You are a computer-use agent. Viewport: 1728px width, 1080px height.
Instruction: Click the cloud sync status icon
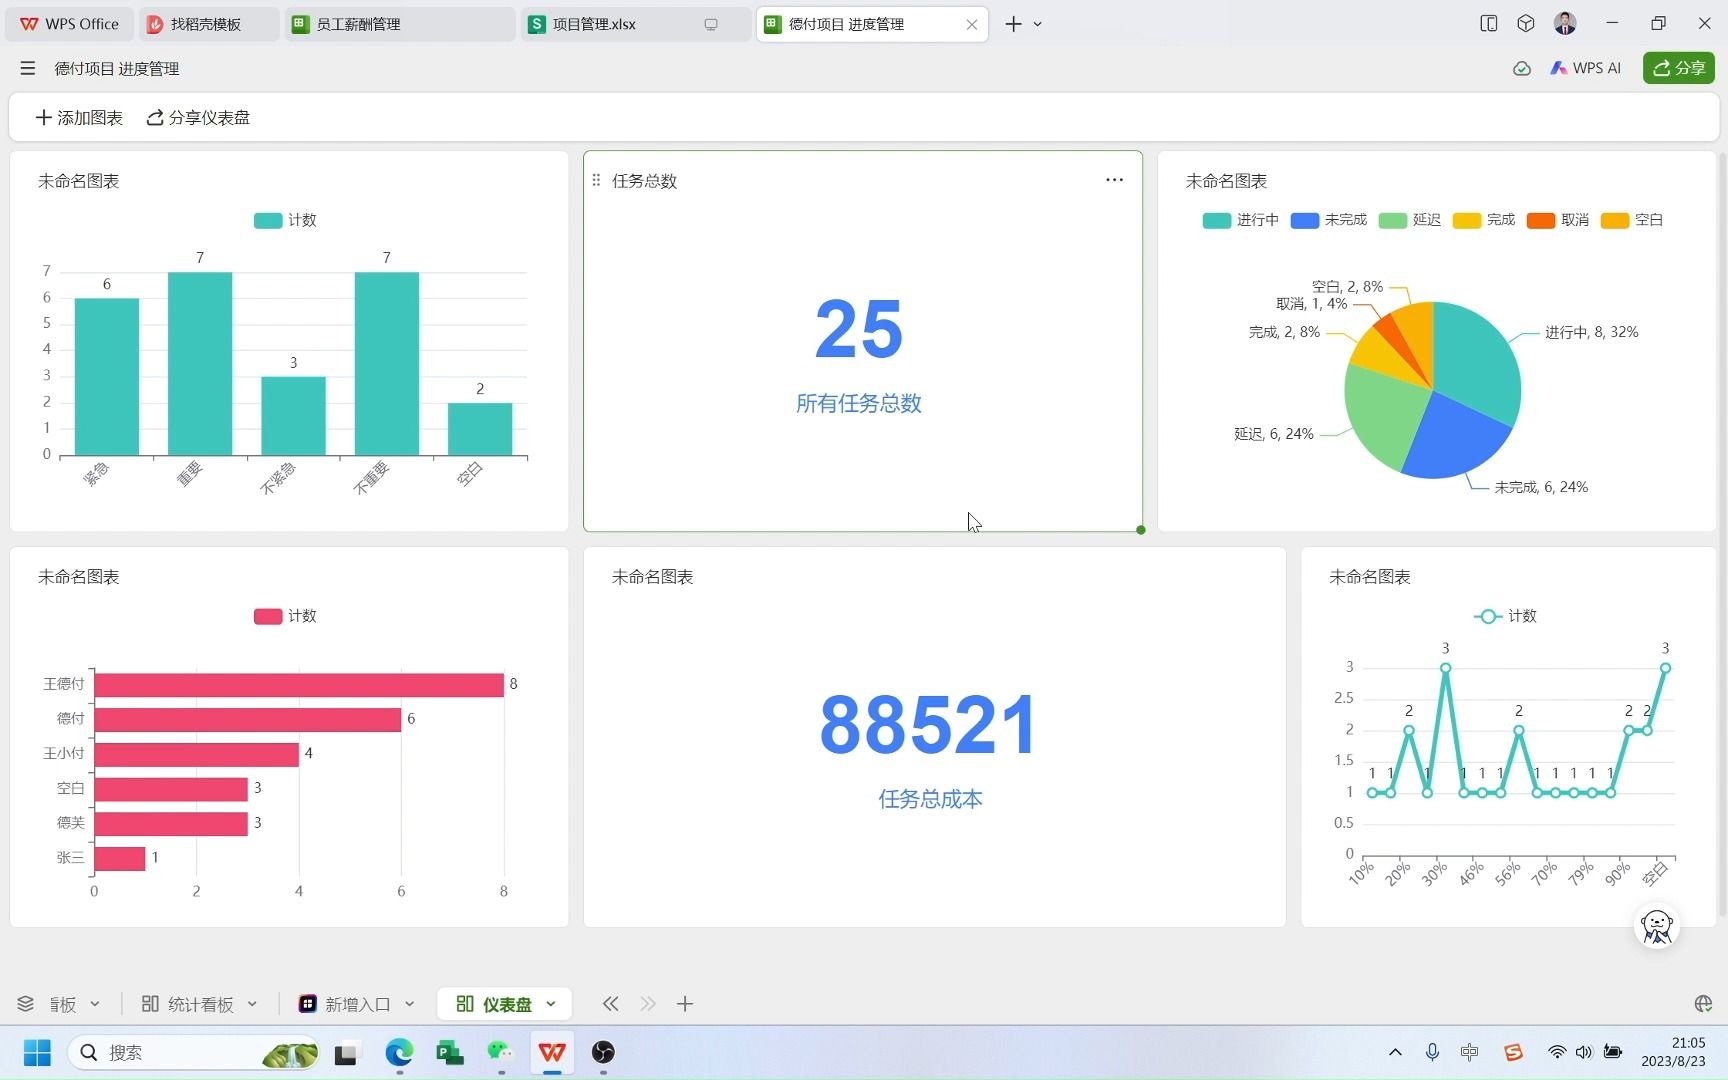(x=1521, y=68)
